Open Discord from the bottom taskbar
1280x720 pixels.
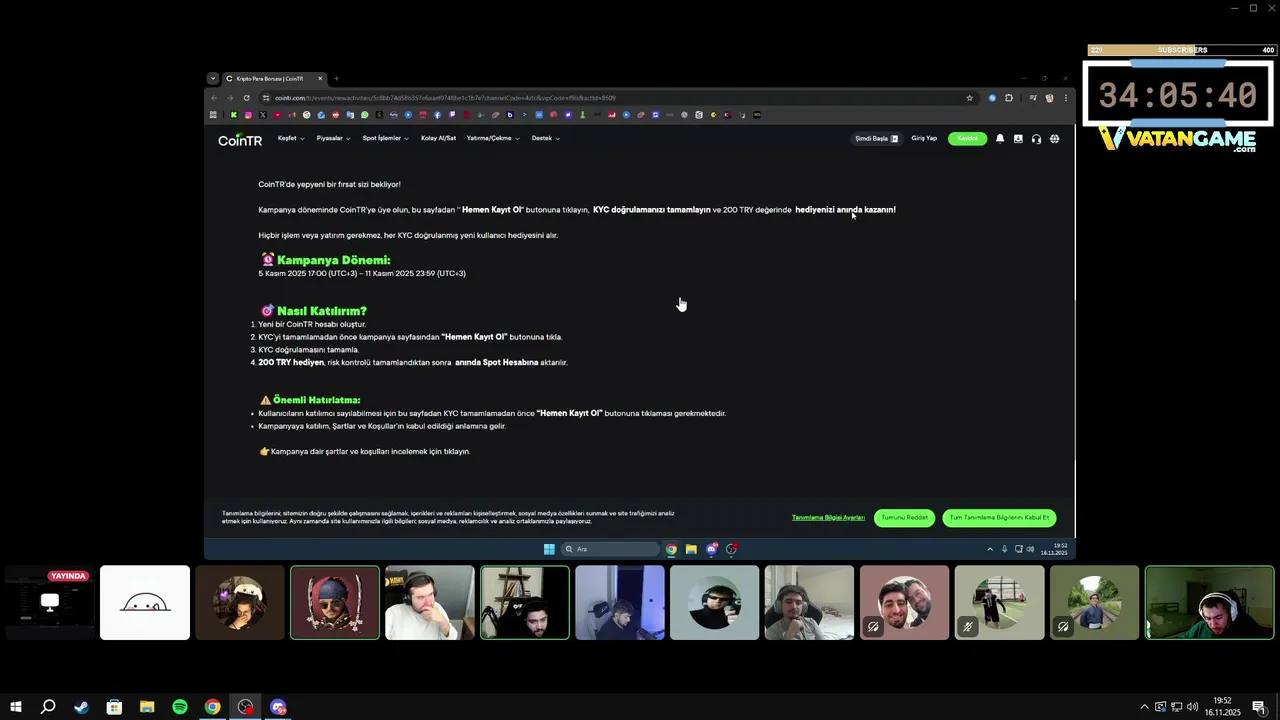pos(279,707)
